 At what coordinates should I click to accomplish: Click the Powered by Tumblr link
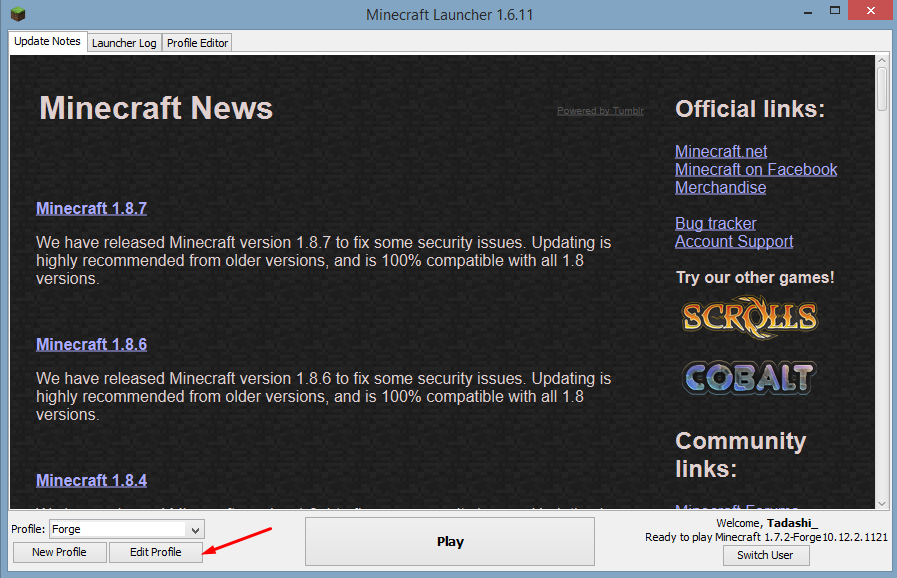tap(601, 111)
